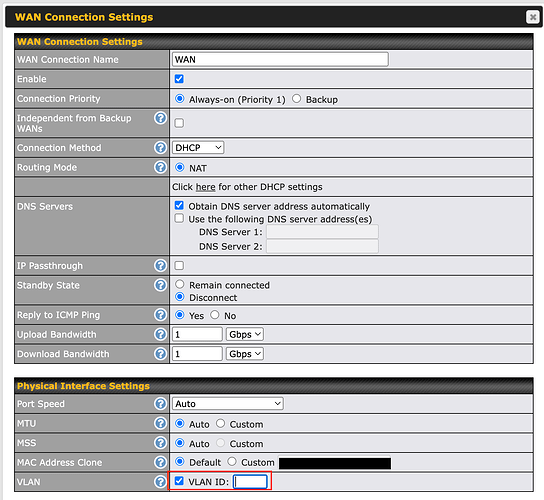Click the Upload Bandwidth value field

point(197,334)
